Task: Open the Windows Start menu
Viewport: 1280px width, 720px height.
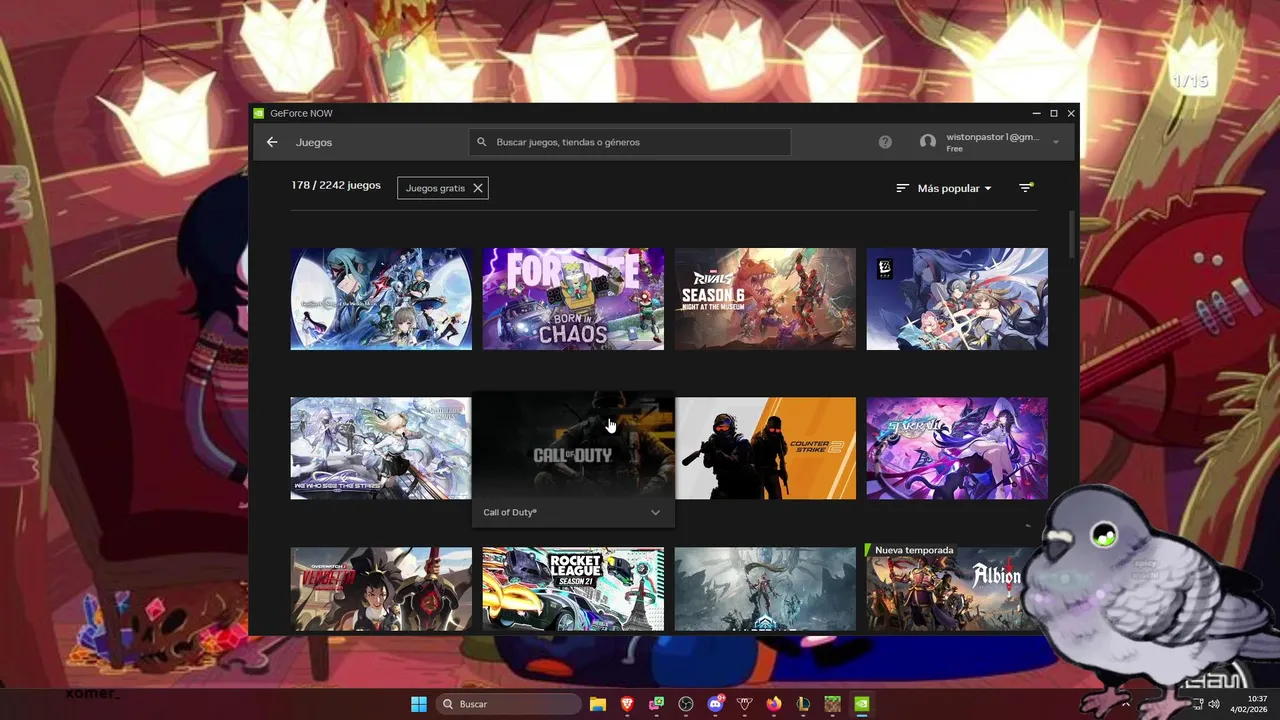Action: pyautogui.click(x=419, y=704)
